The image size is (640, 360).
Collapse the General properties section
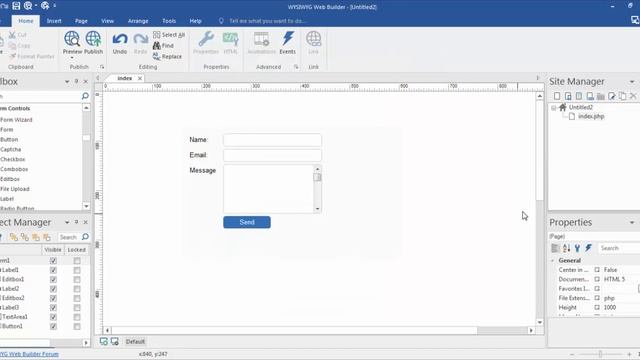click(x=553, y=260)
